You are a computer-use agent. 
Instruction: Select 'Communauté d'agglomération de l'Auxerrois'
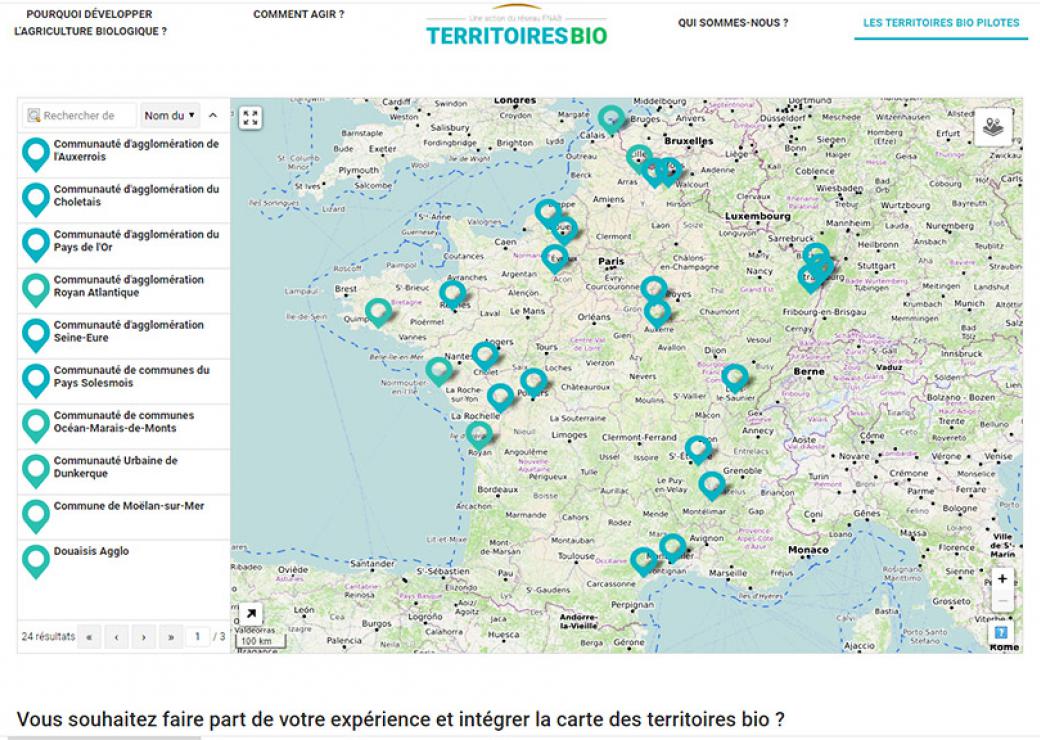[x=123, y=154]
